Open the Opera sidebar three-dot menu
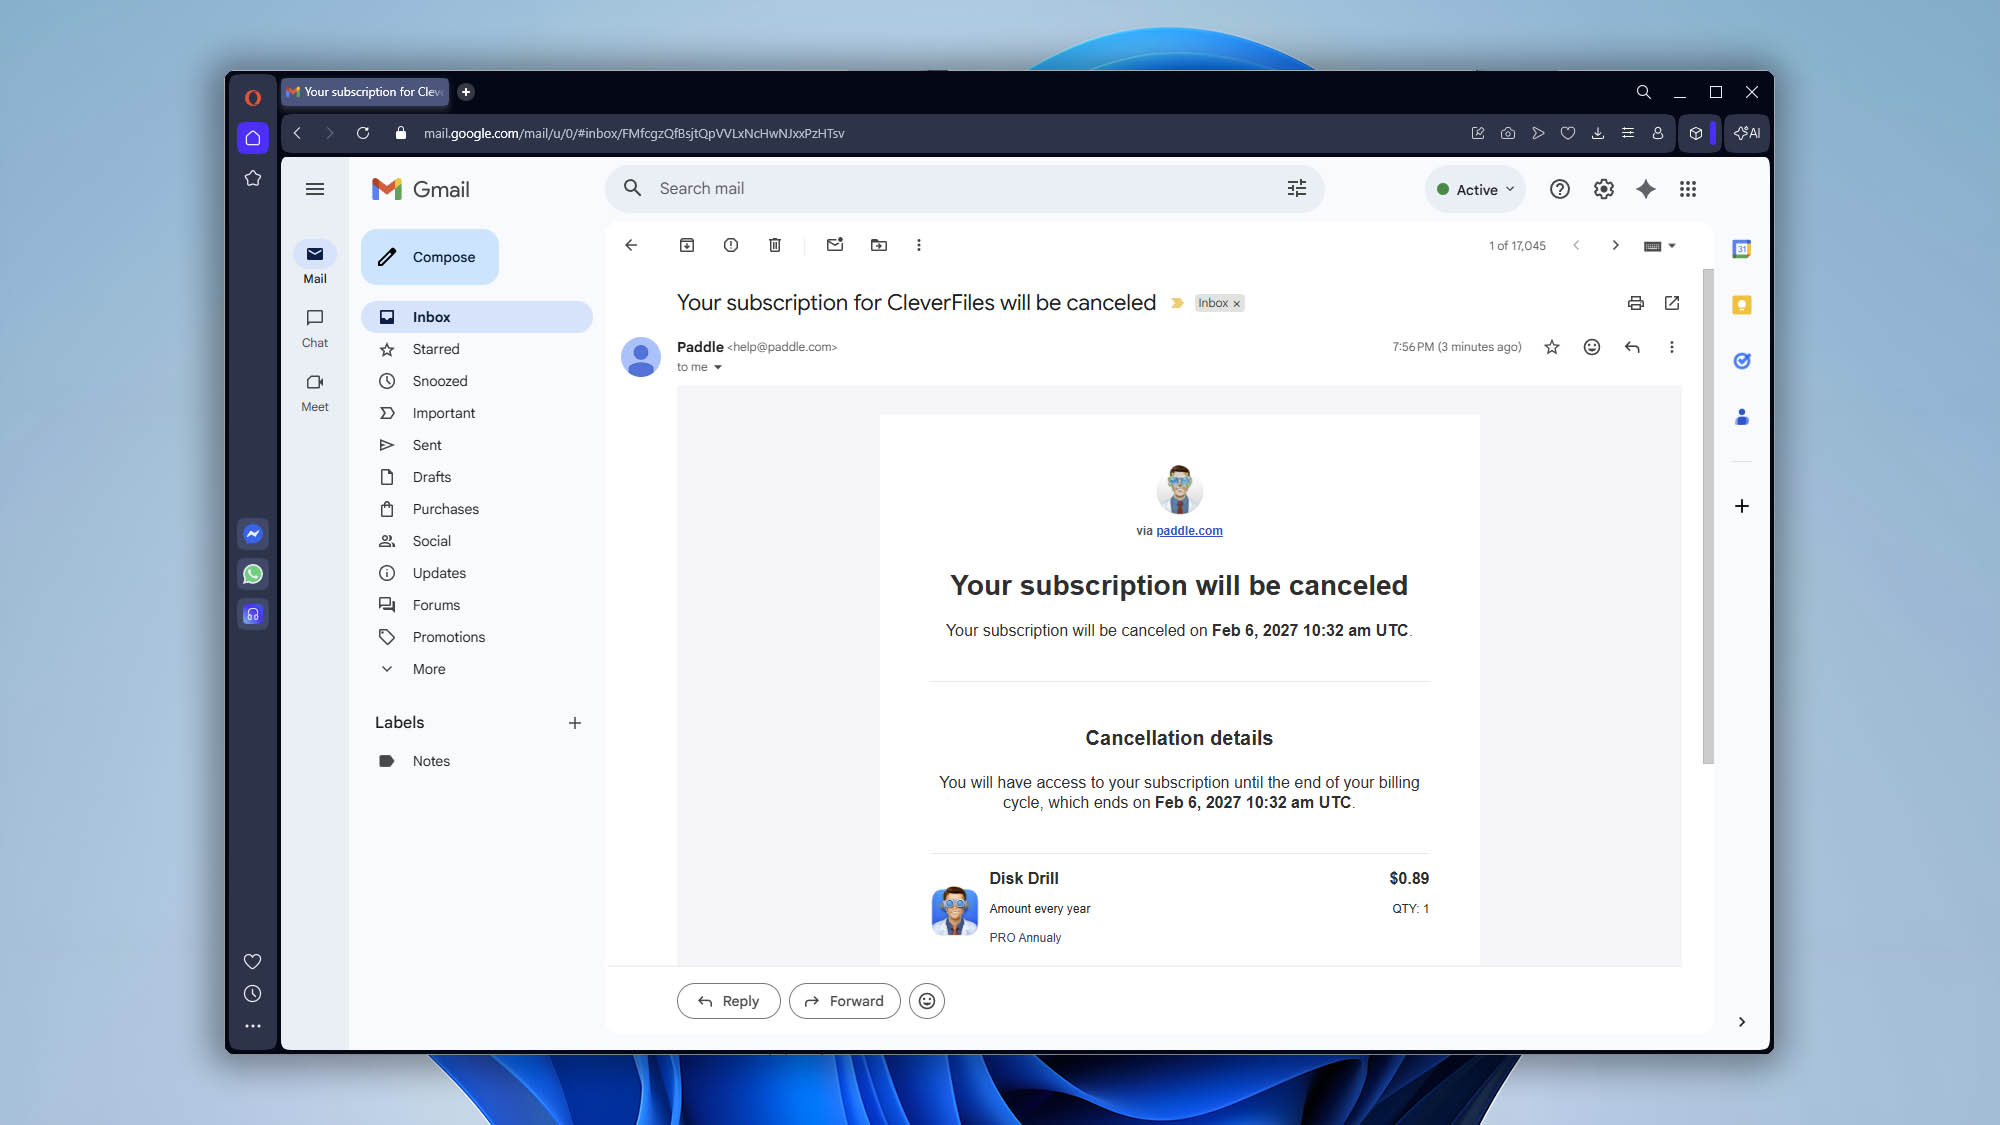The height and width of the screenshot is (1125, 2000). pyautogui.click(x=253, y=1026)
